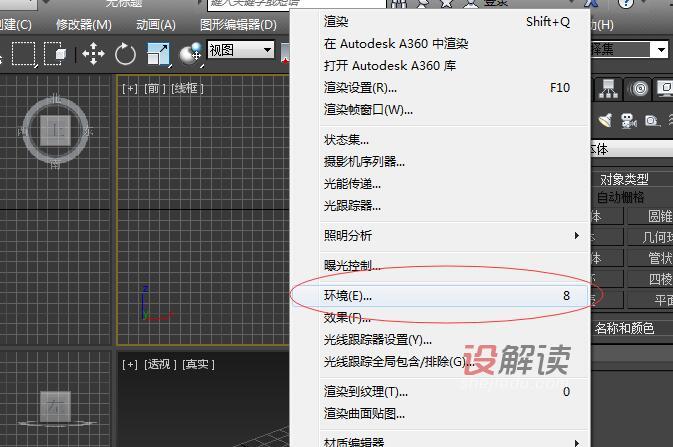Viewport: 673px width, 447px height.
Task: Open the Hierarchy command panel tab
Action: (608, 88)
